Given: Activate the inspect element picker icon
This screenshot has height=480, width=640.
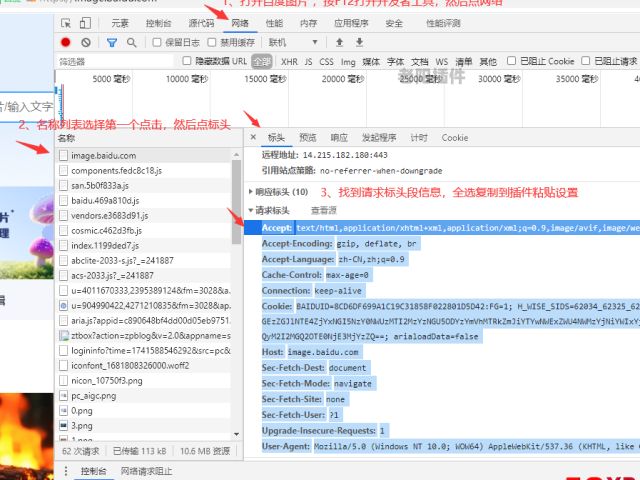Looking at the screenshot, I should [x=66, y=23].
